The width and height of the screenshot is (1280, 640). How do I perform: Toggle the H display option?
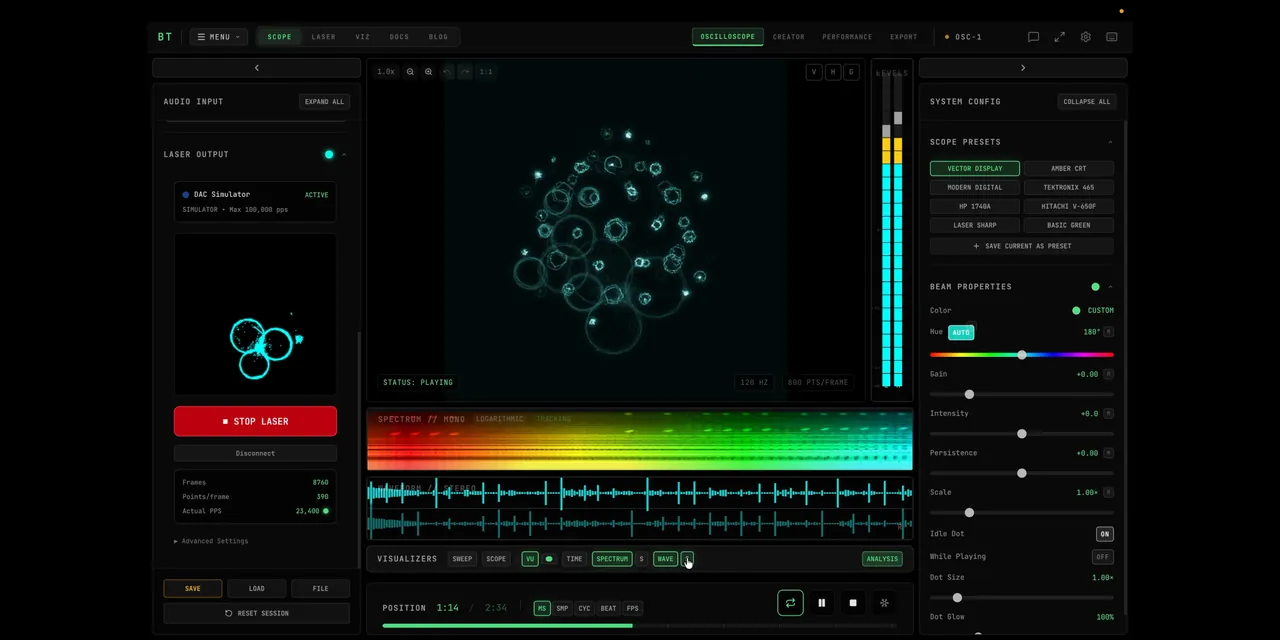833,72
